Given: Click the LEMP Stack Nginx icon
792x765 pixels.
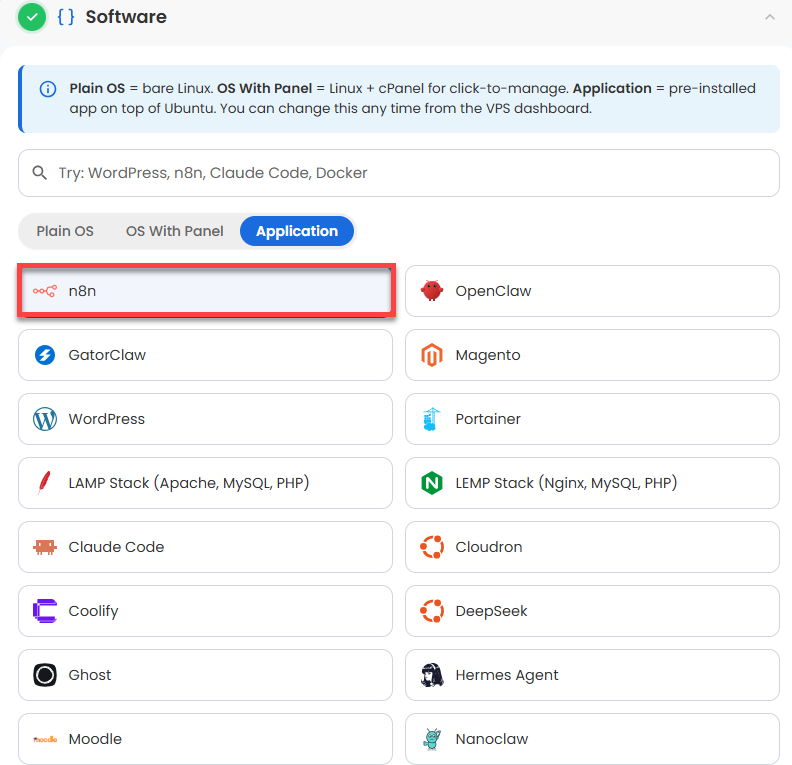Looking at the screenshot, I should pos(432,483).
